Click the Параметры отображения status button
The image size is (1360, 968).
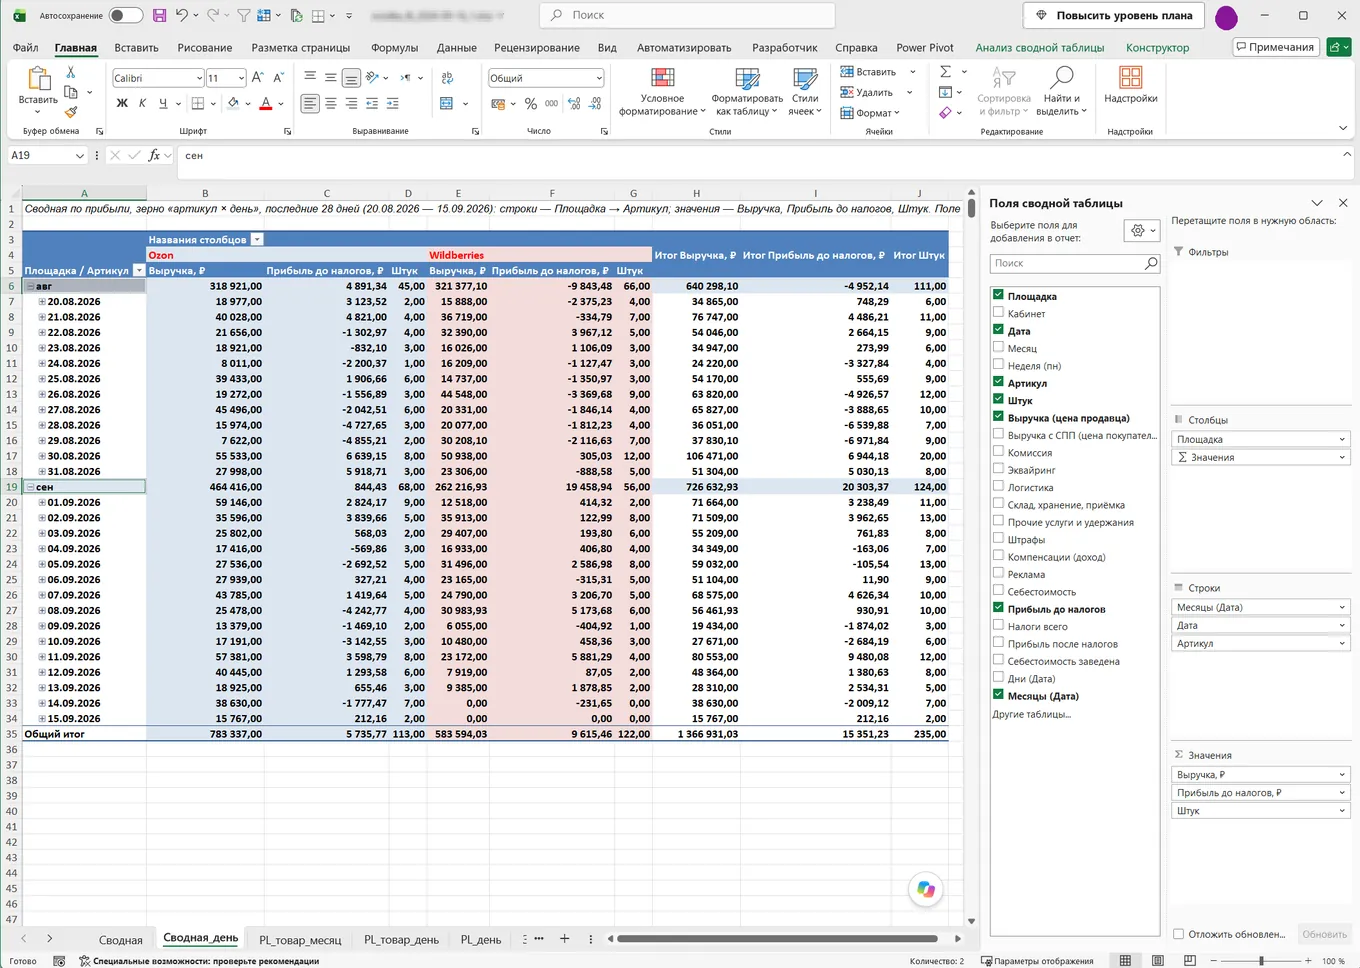[x=1037, y=961]
